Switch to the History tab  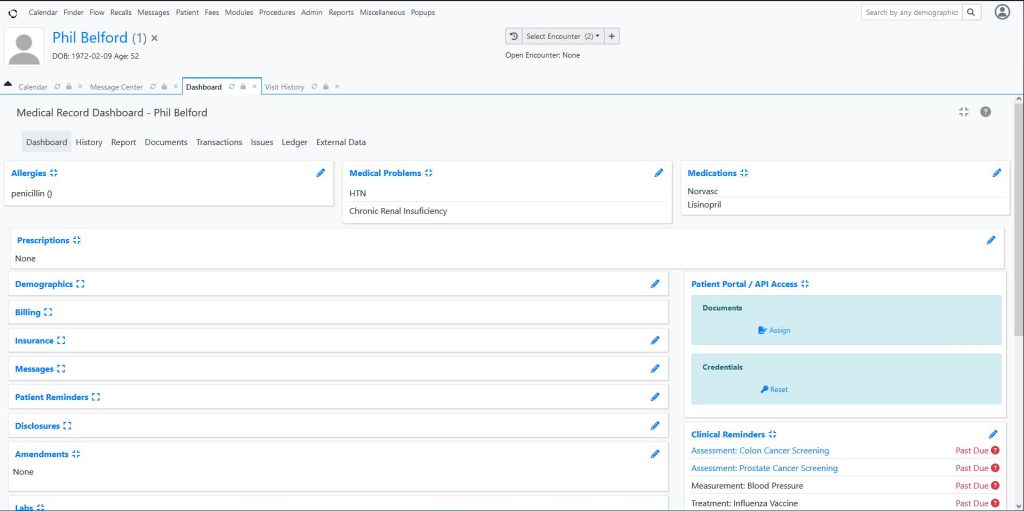coord(89,142)
